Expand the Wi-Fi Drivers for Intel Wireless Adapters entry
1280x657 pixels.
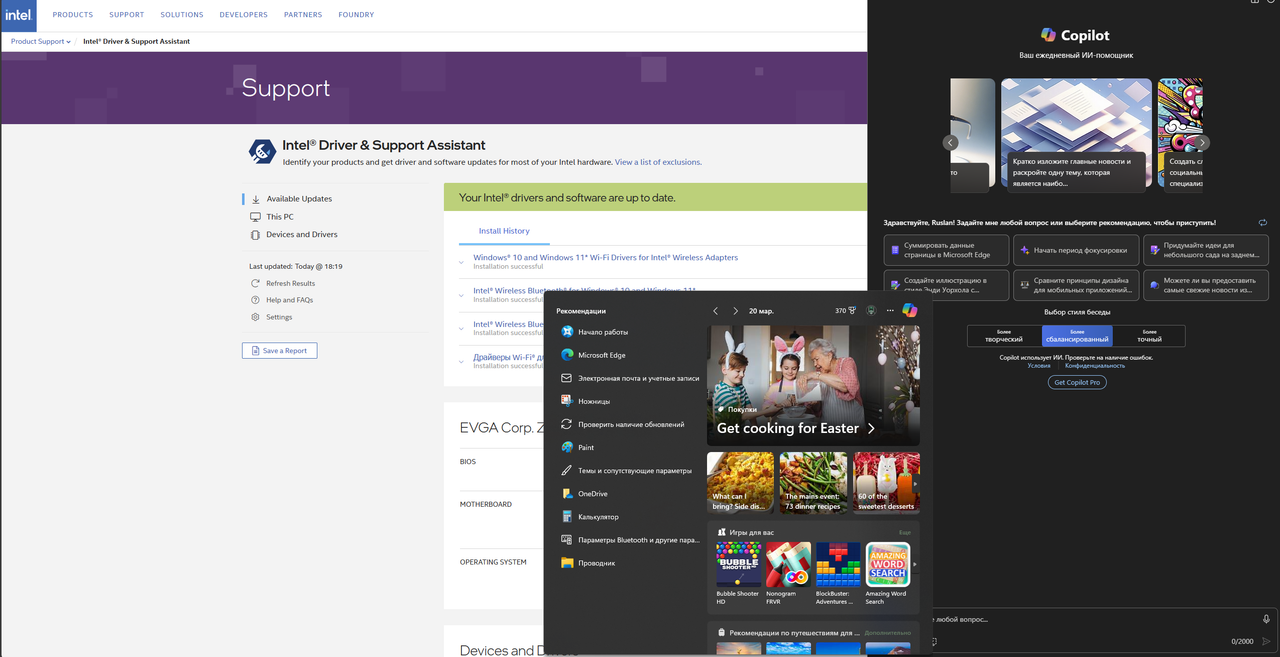(461, 262)
